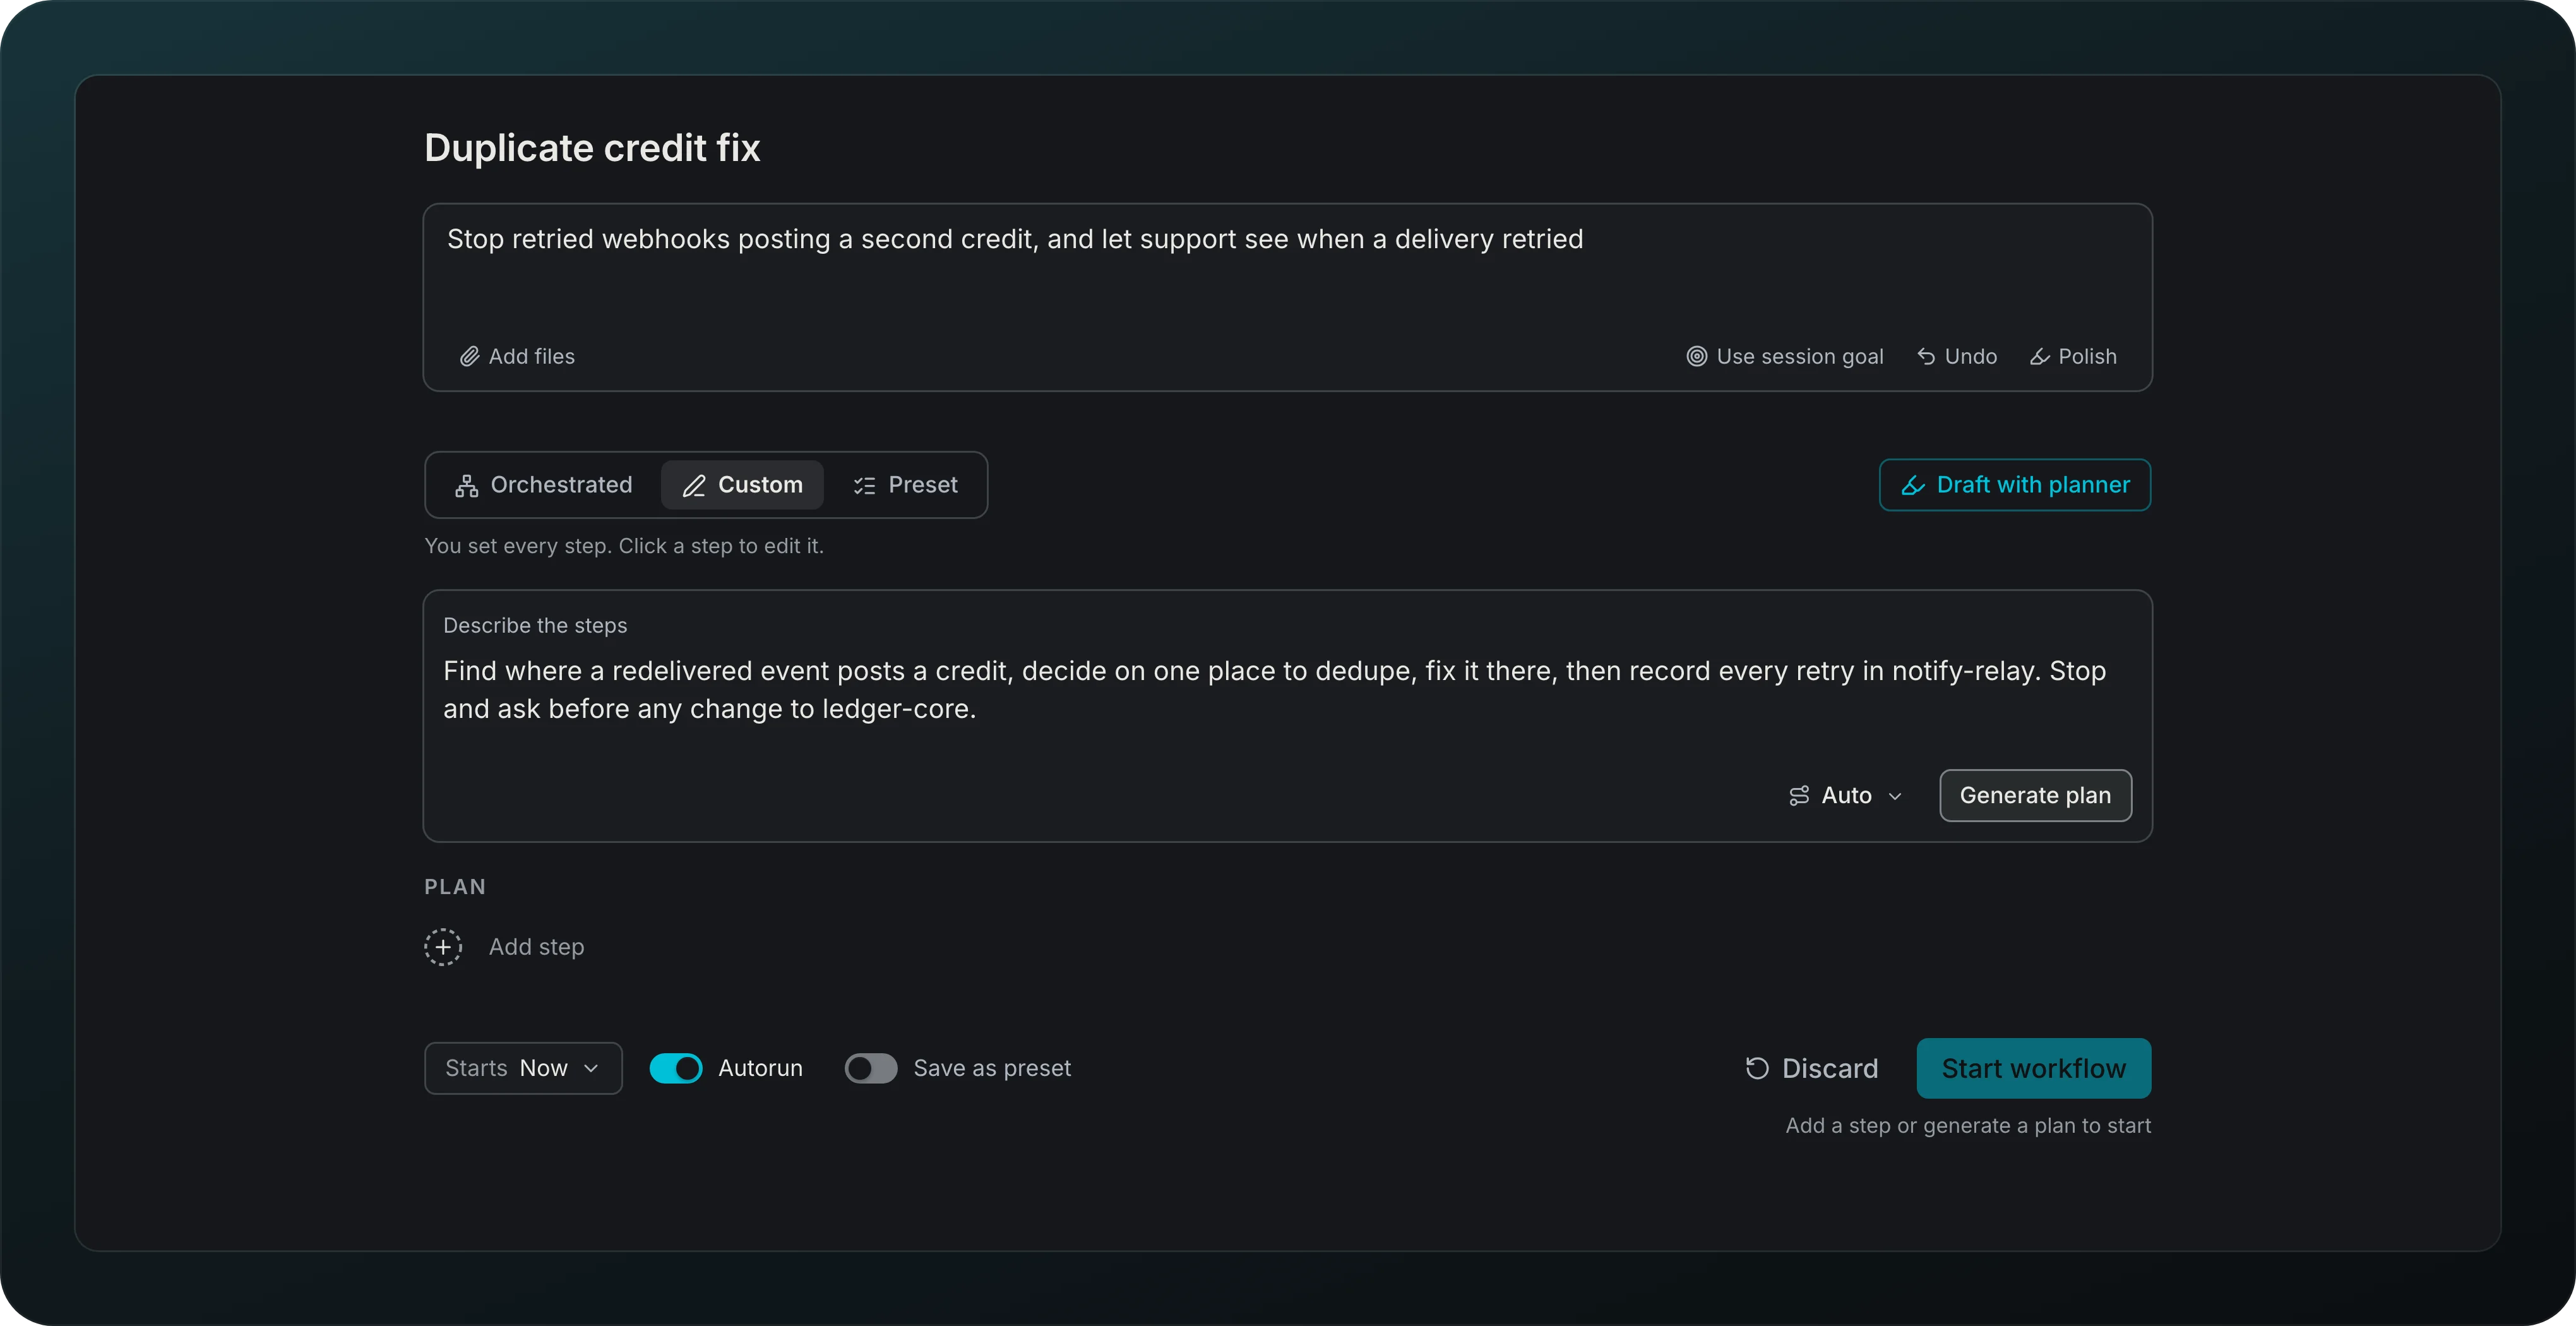Click the Orchestrated hierarchy icon
Screen dimensions: 2576x1326
click(466, 486)
